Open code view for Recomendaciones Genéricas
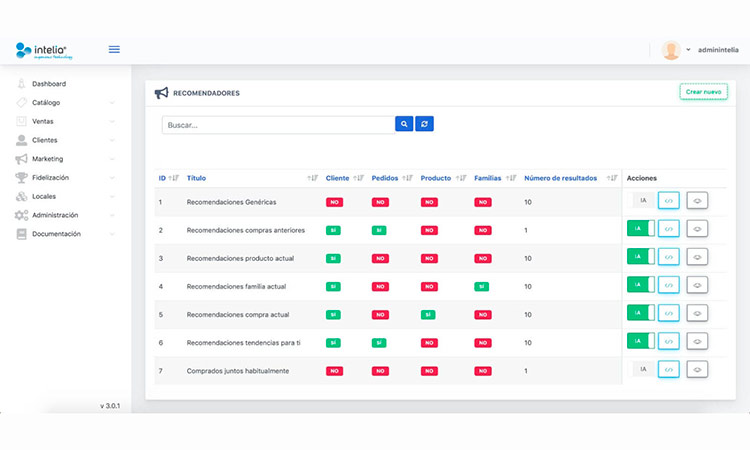The image size is (750, 450). point(669,201)
